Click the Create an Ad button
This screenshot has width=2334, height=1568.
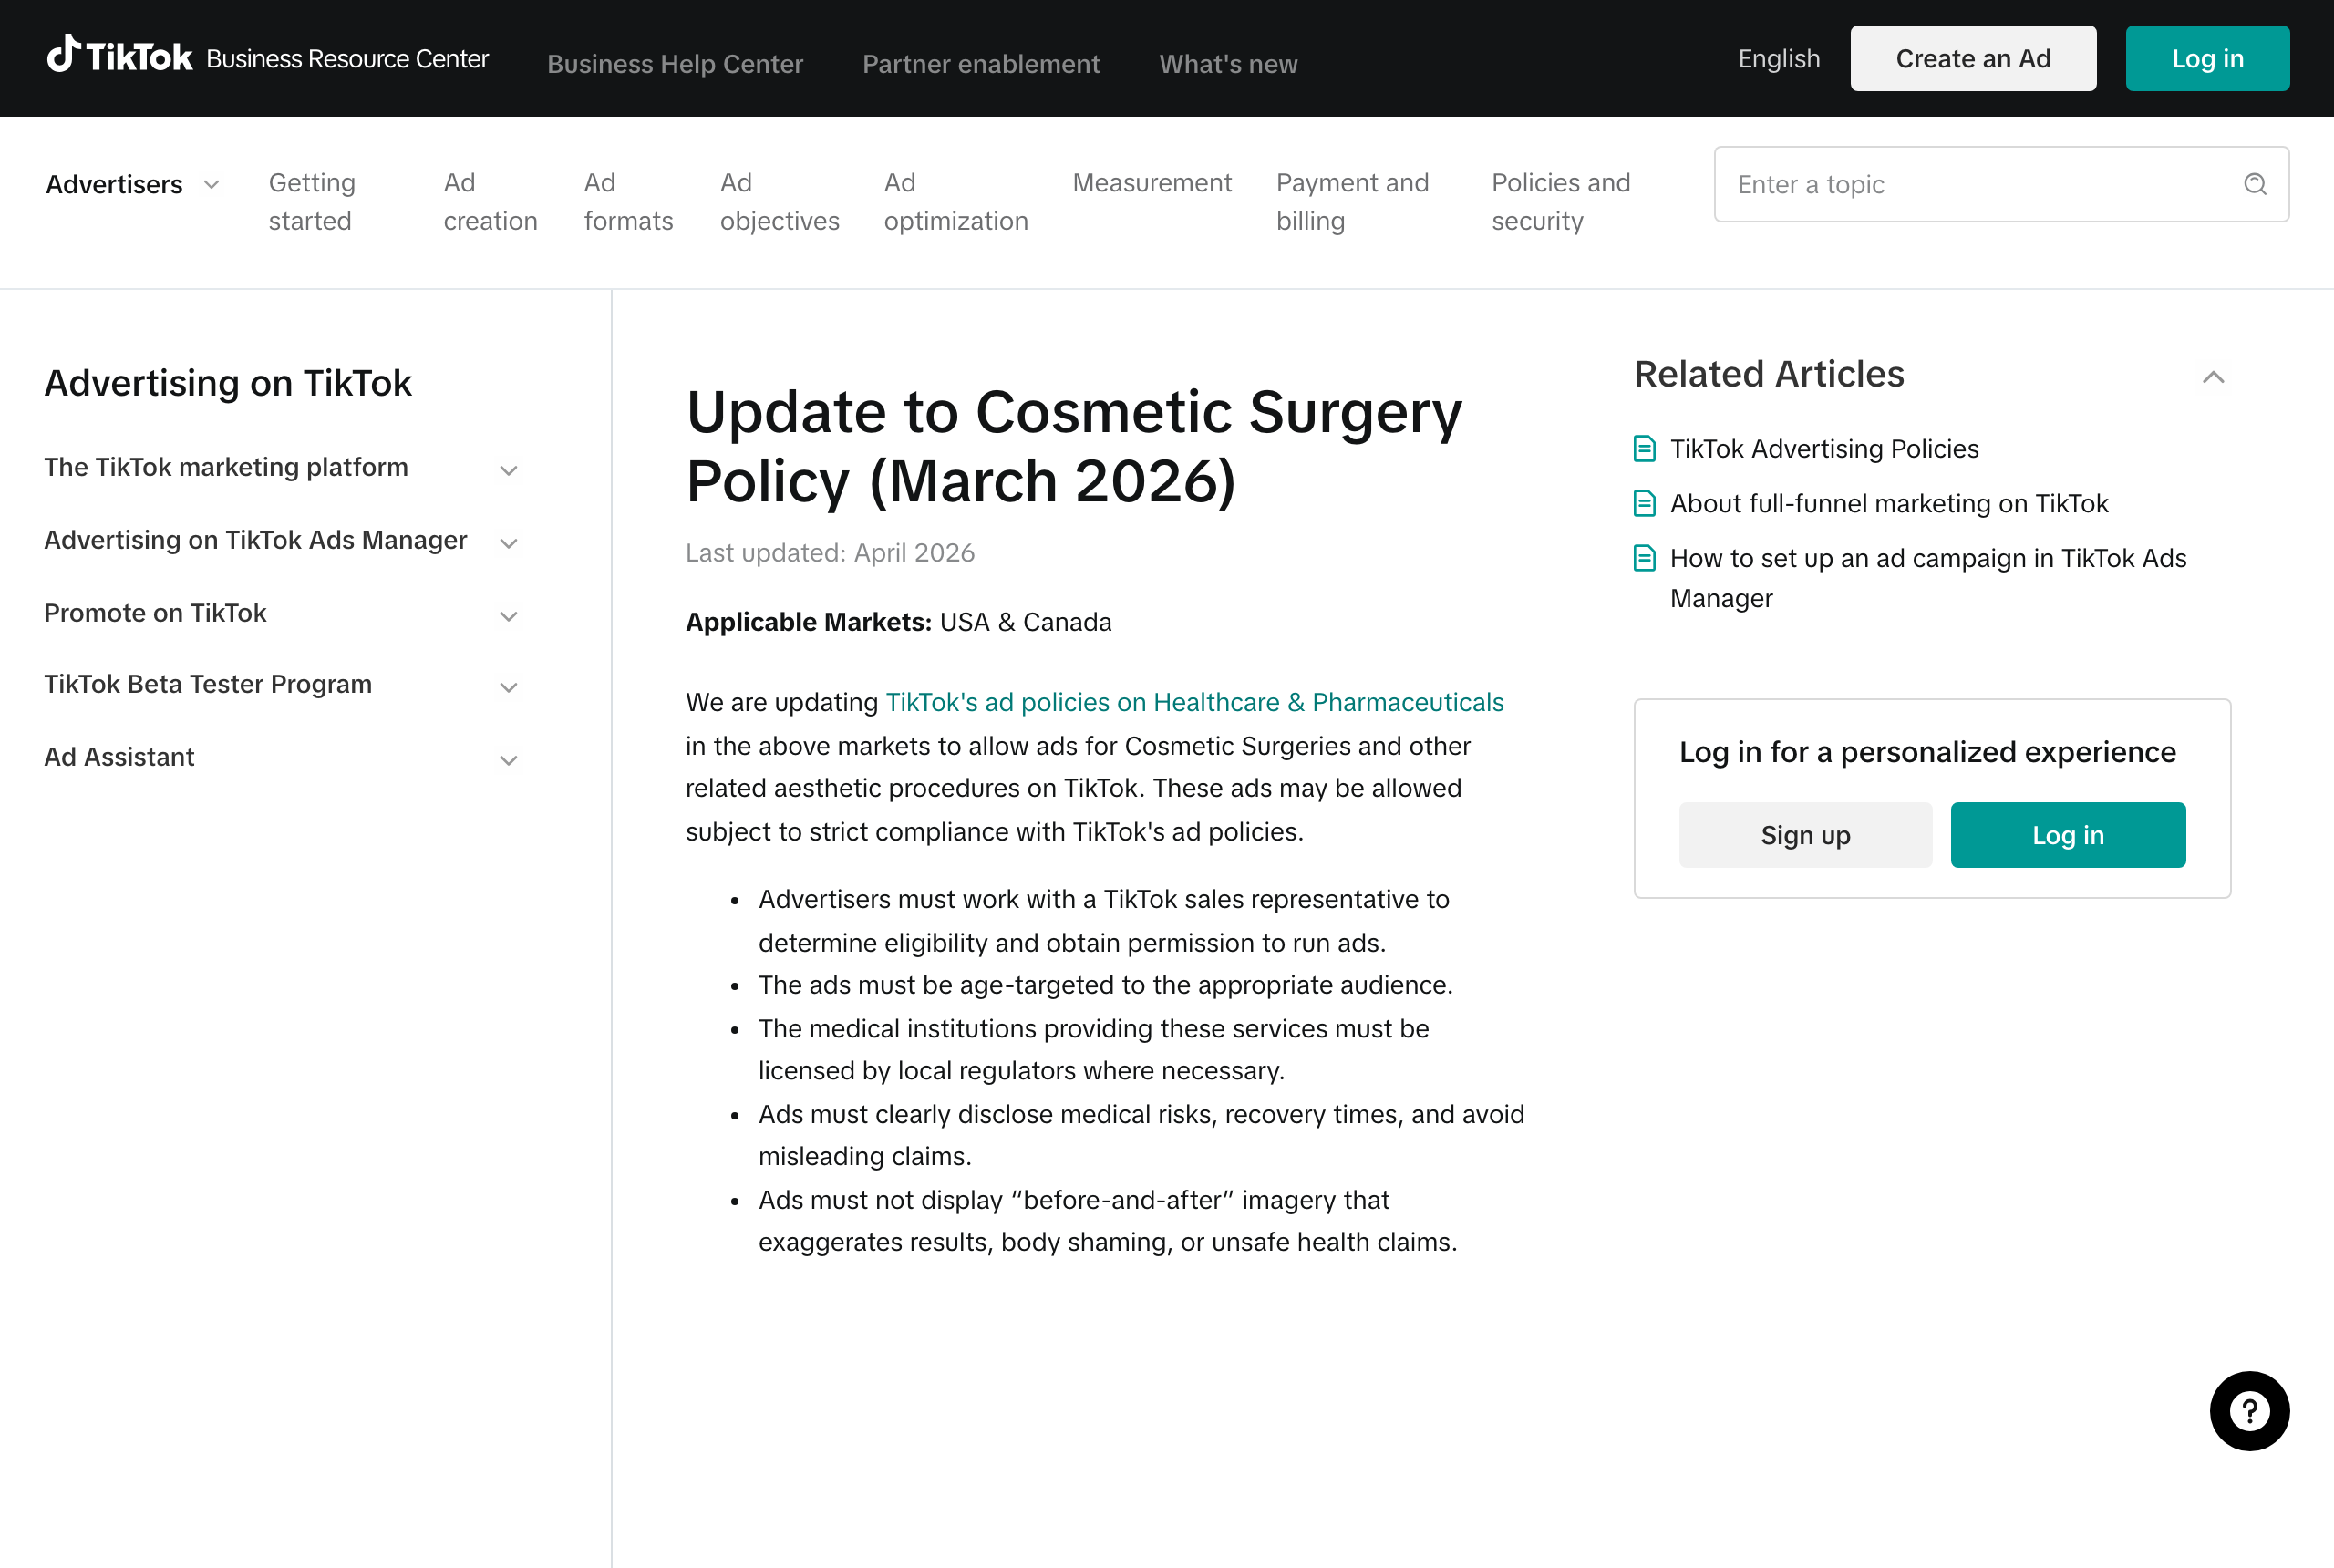1973,59
